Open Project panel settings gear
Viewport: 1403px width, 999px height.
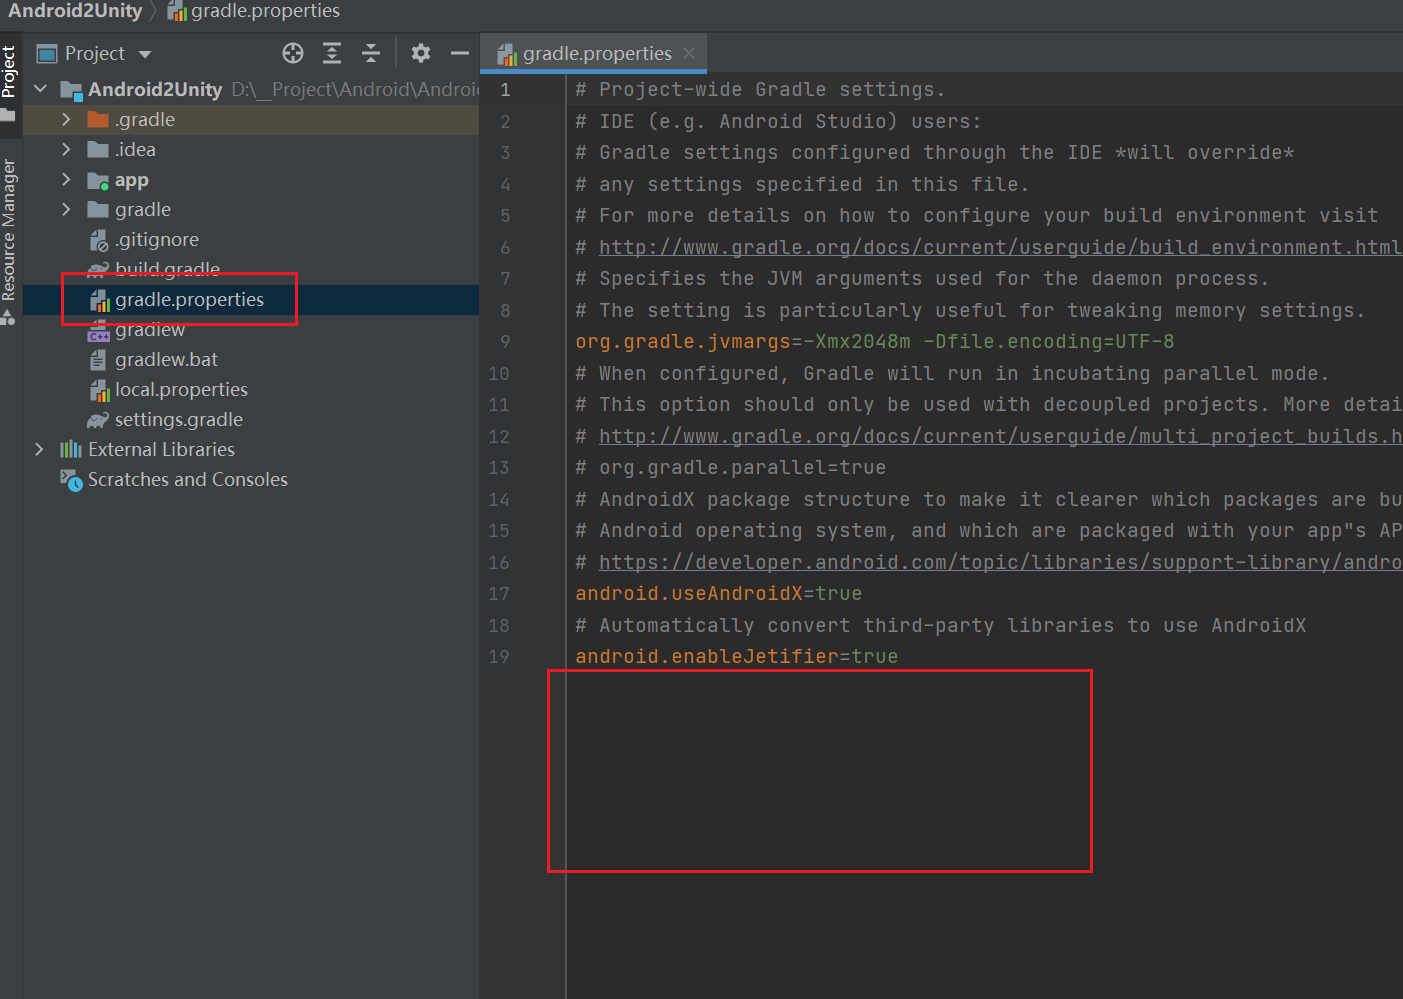[421, 53]
